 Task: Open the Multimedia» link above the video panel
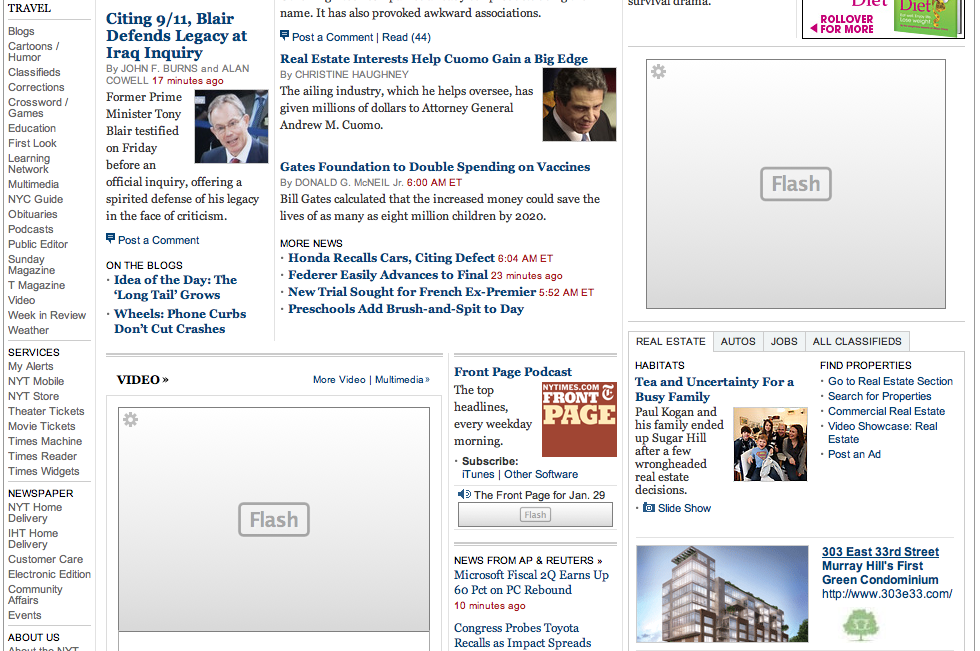coord(402,380)
